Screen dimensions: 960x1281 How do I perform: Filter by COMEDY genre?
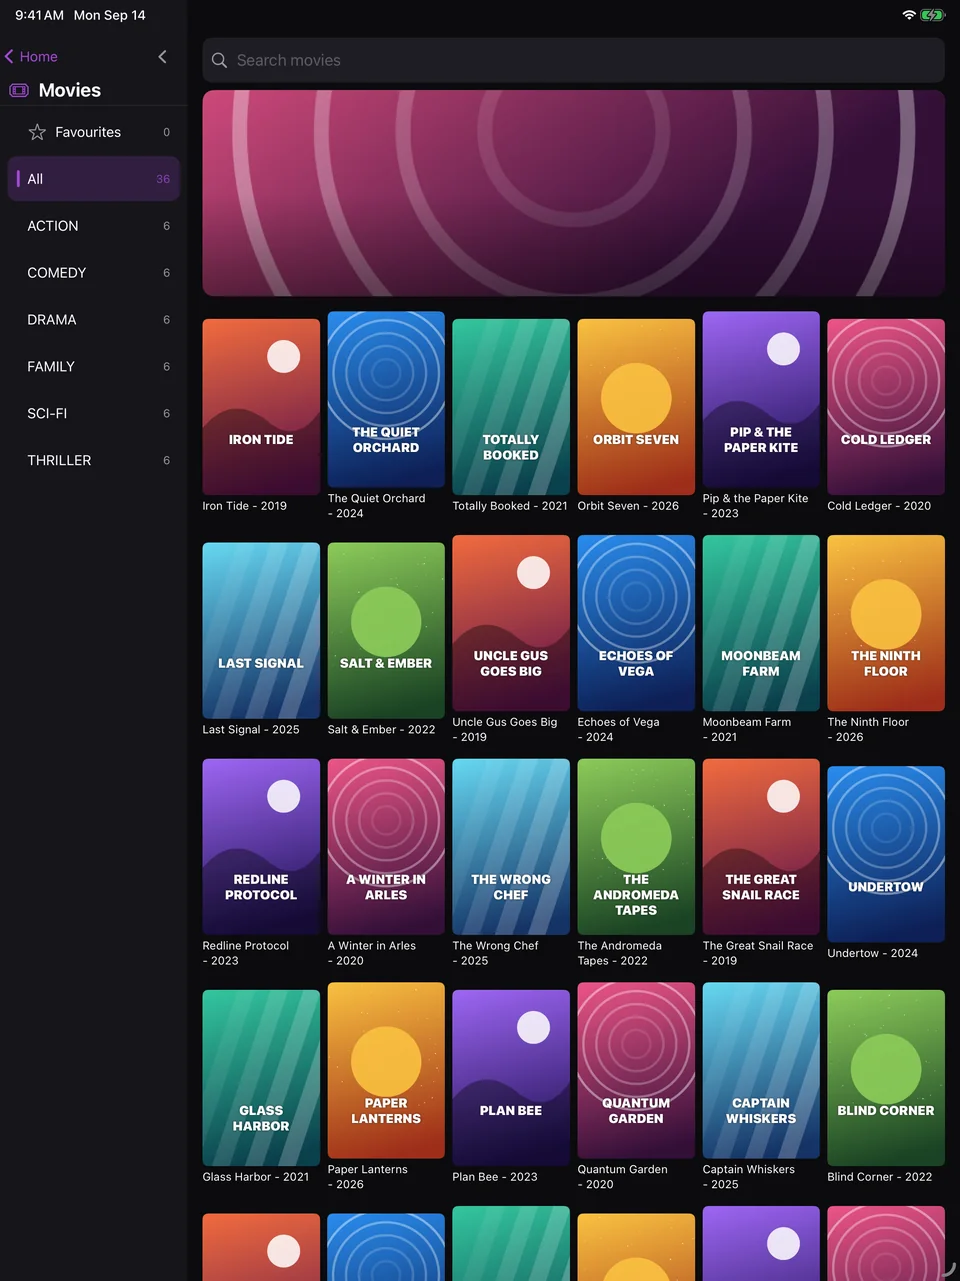(x=94, y=273)
